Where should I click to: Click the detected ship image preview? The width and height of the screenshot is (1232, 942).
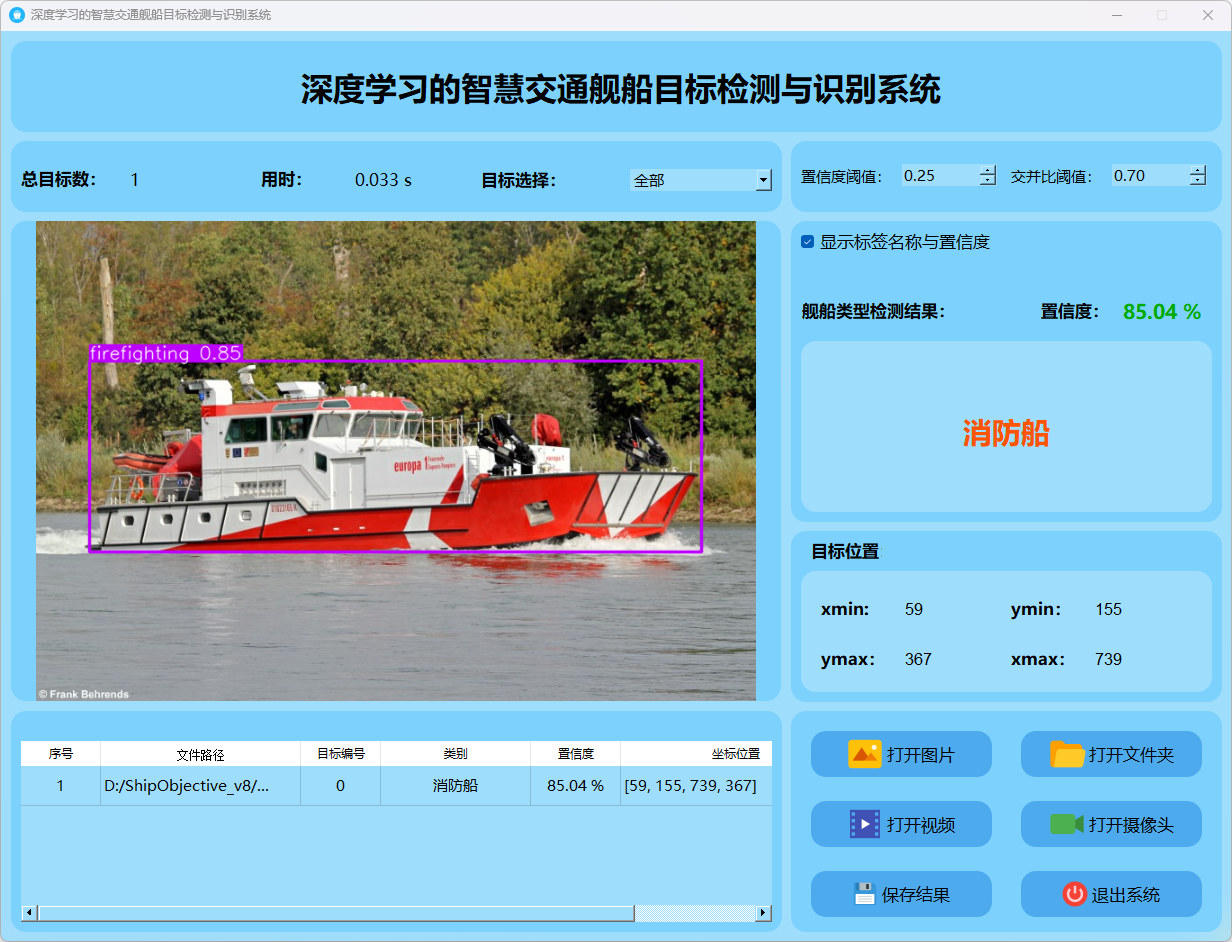coord(396,460)
